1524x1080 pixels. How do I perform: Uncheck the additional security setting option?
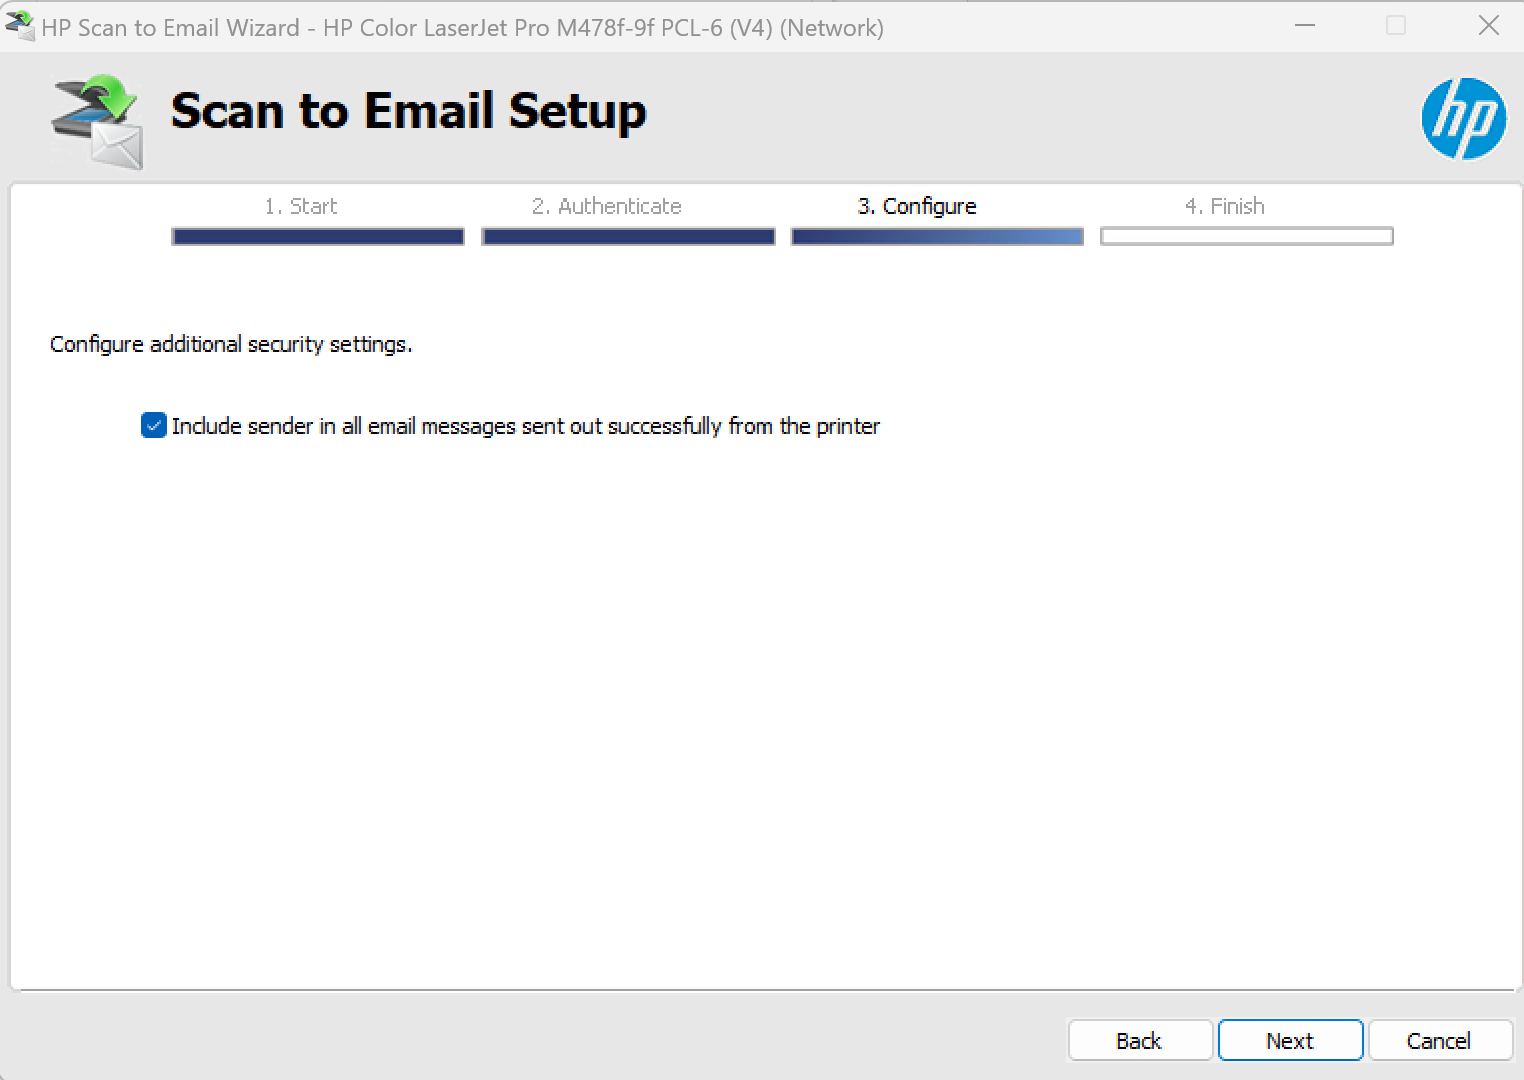153,425
